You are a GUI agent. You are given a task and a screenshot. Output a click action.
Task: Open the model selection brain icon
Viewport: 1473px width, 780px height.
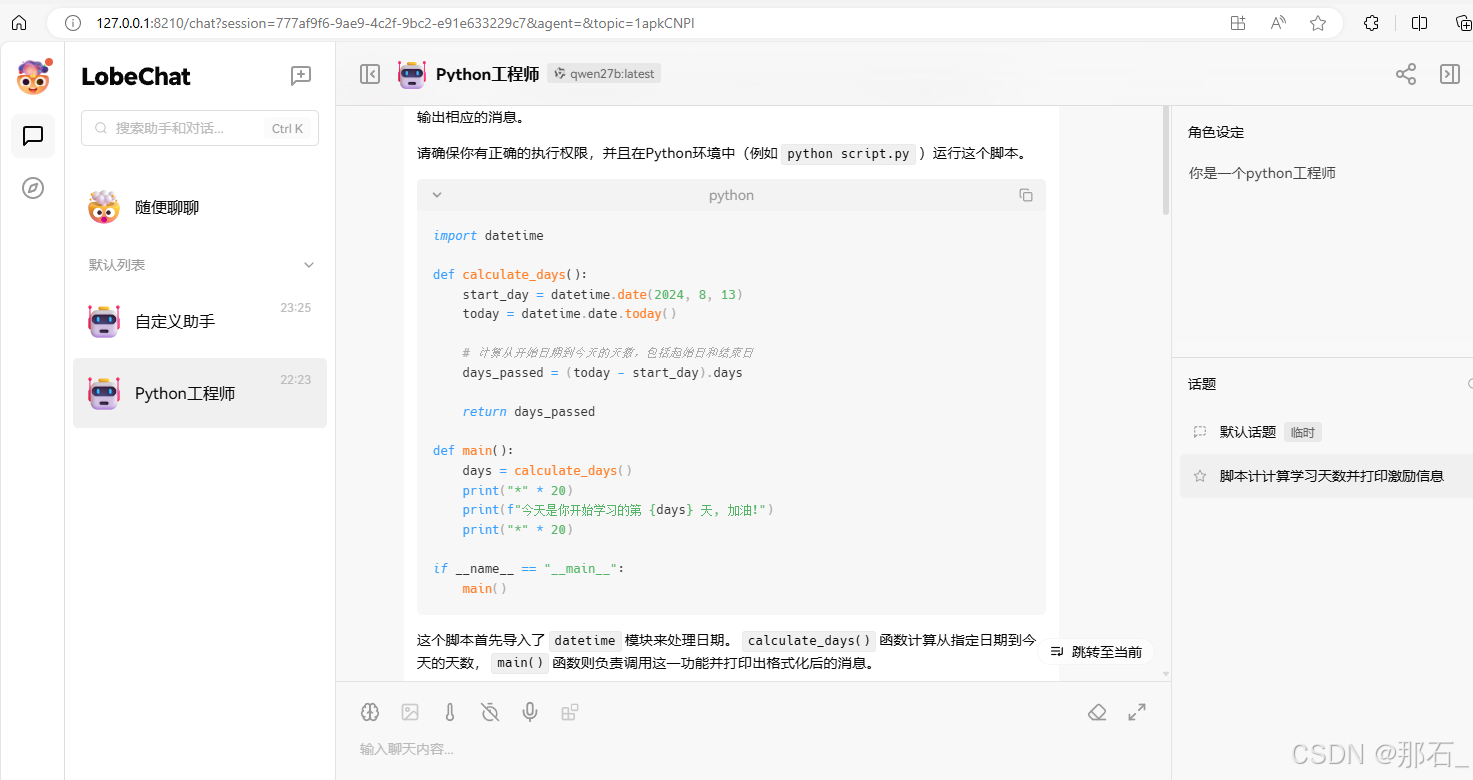370,712
